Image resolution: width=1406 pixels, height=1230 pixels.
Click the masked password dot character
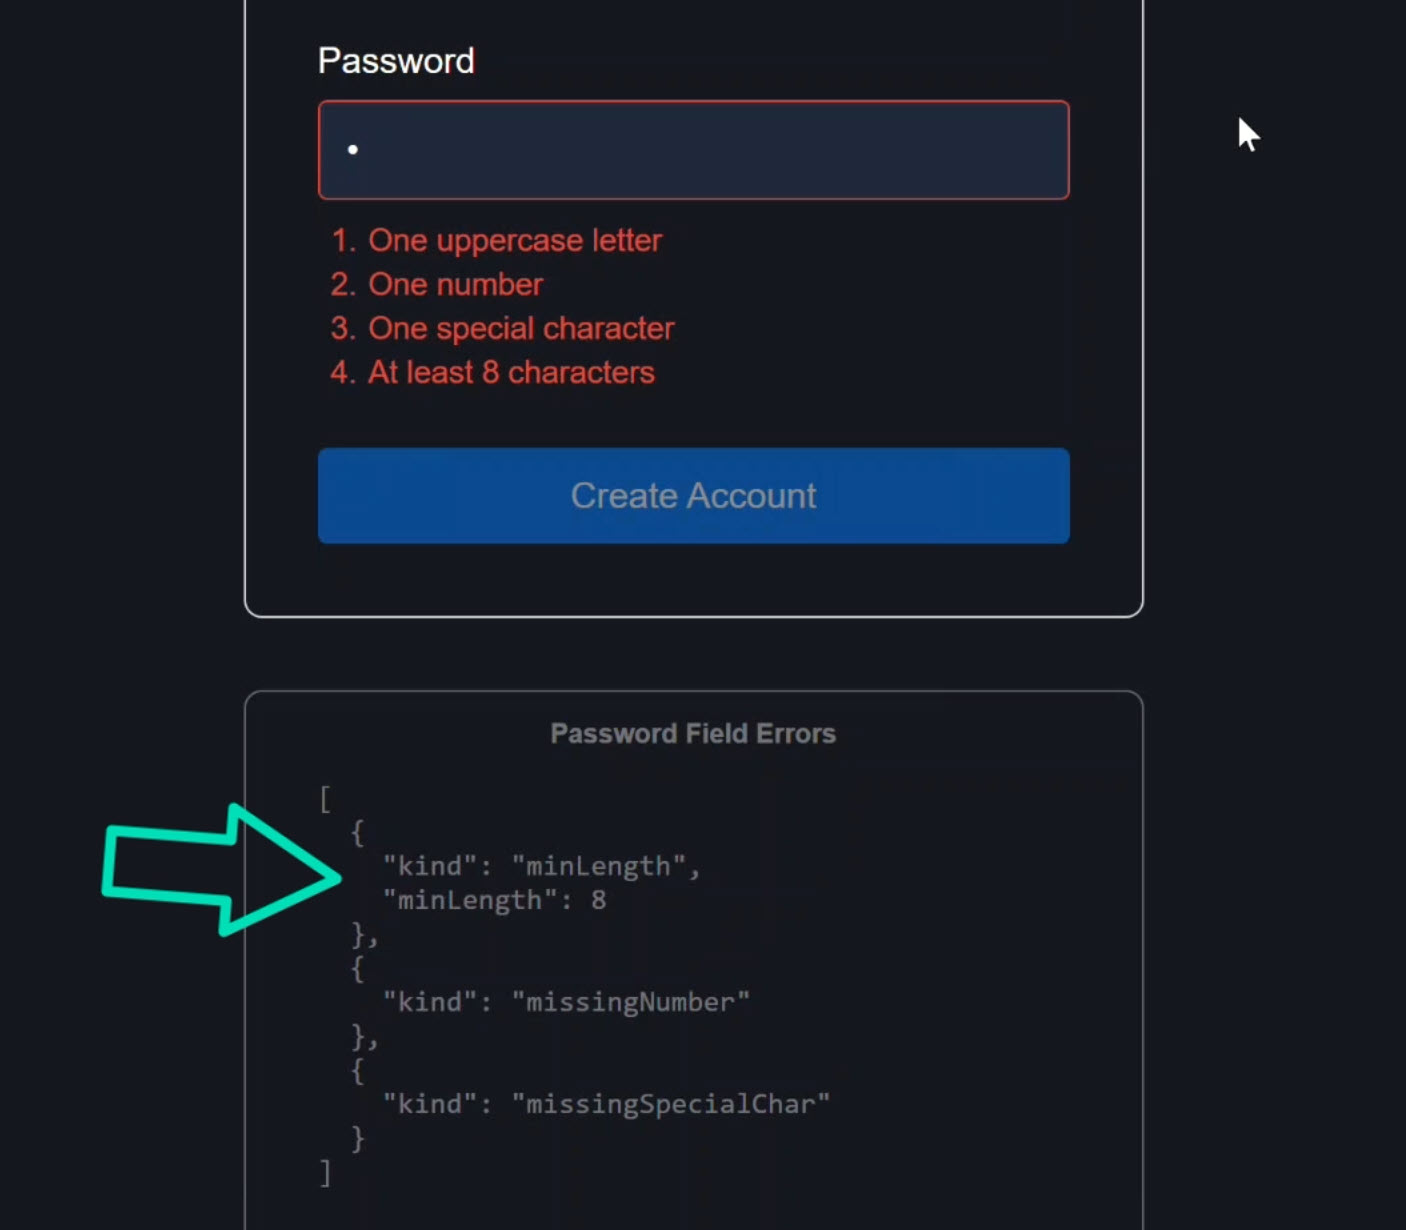coord(352,150)
